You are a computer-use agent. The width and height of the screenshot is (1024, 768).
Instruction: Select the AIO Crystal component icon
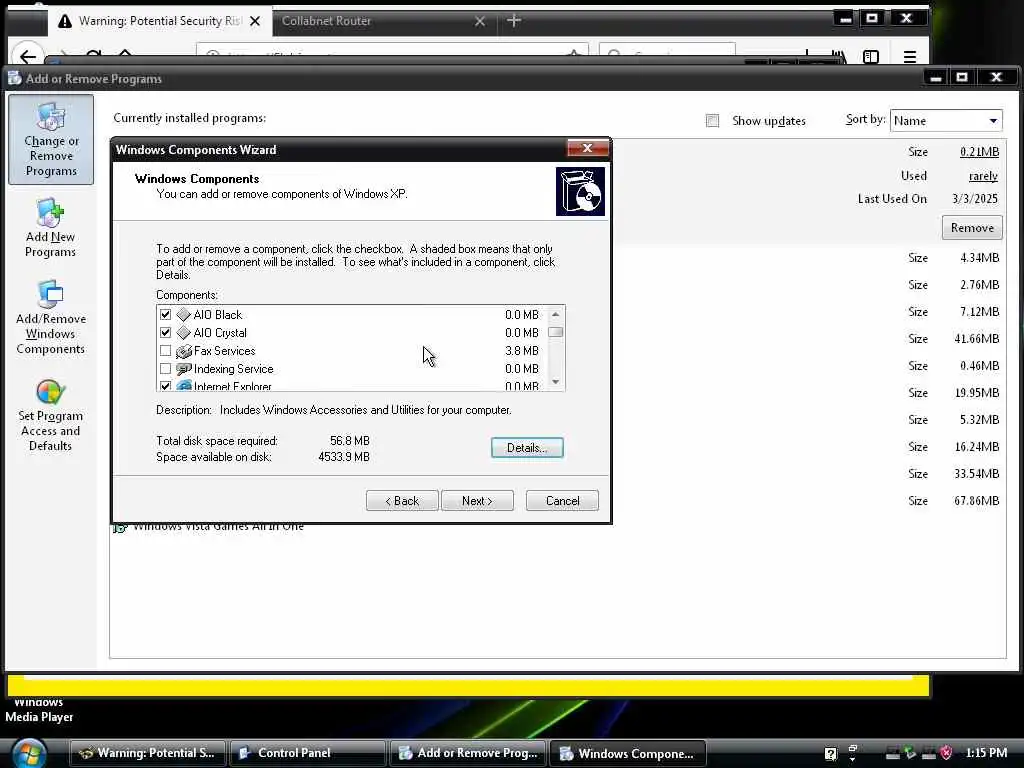click(x=184, y=333)
